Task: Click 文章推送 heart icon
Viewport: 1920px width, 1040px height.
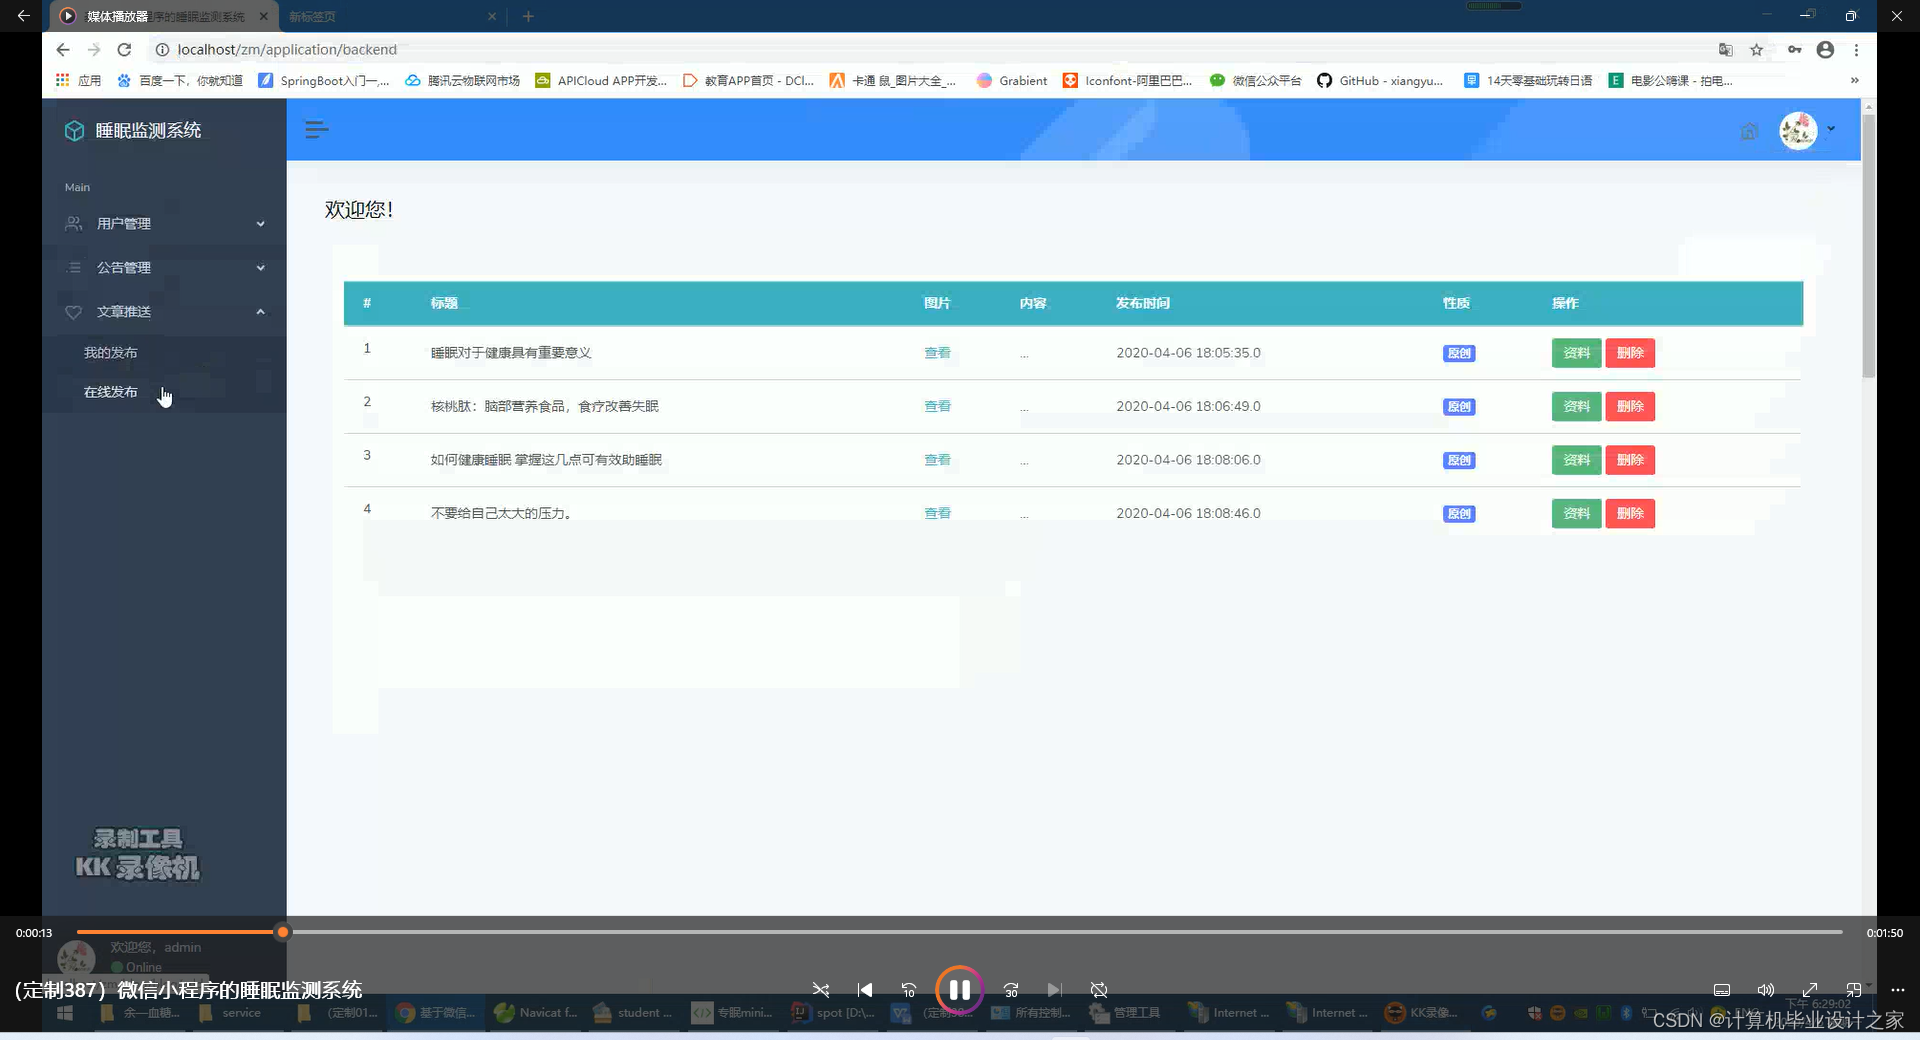Action: [73, 312]
